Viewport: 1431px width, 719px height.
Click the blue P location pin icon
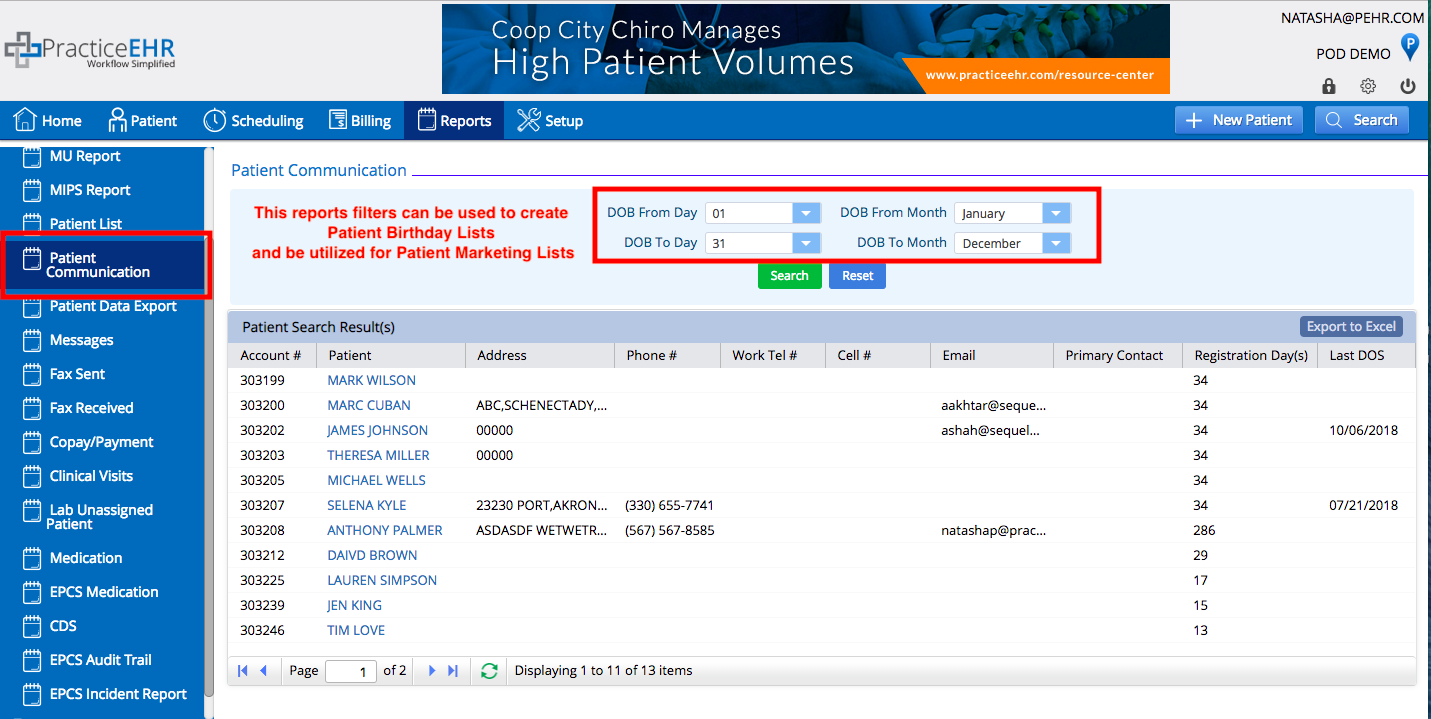[x=1409, y=47]
